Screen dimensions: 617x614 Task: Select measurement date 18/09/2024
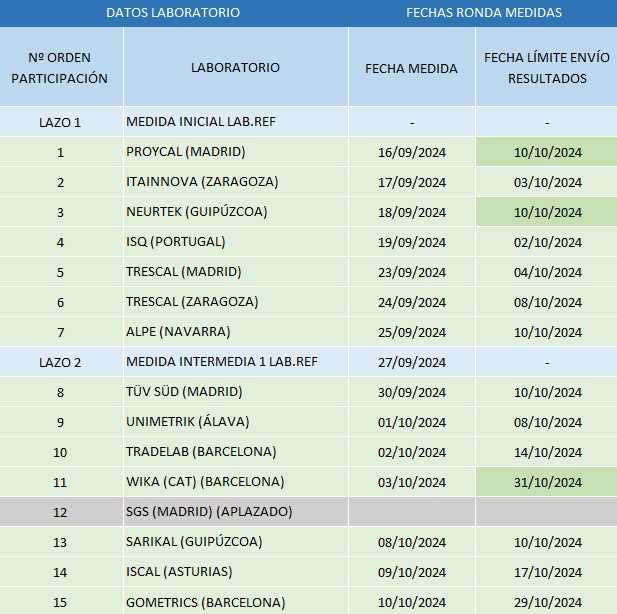coord(412,212)
